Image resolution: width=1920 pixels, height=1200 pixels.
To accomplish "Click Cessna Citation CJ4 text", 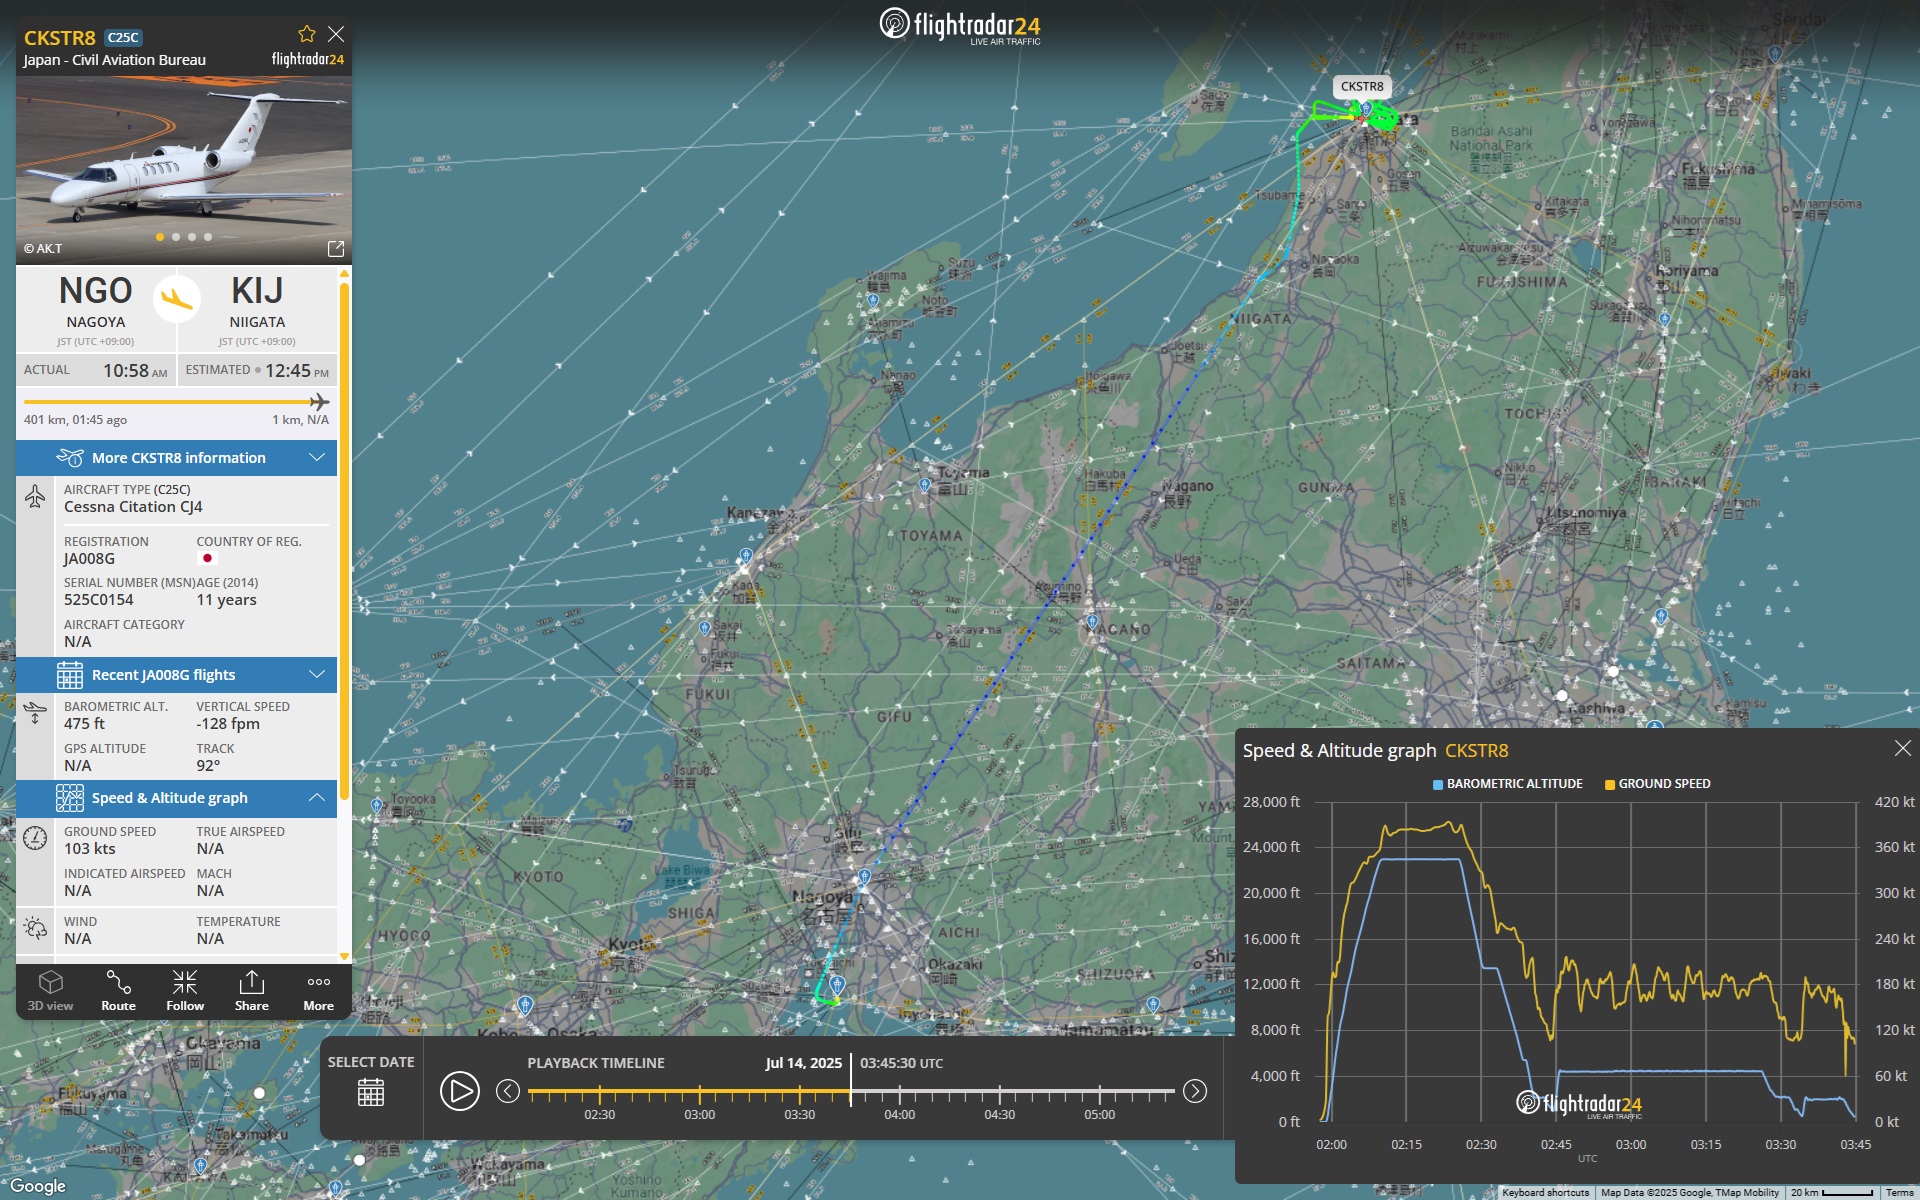I will 133,507.
